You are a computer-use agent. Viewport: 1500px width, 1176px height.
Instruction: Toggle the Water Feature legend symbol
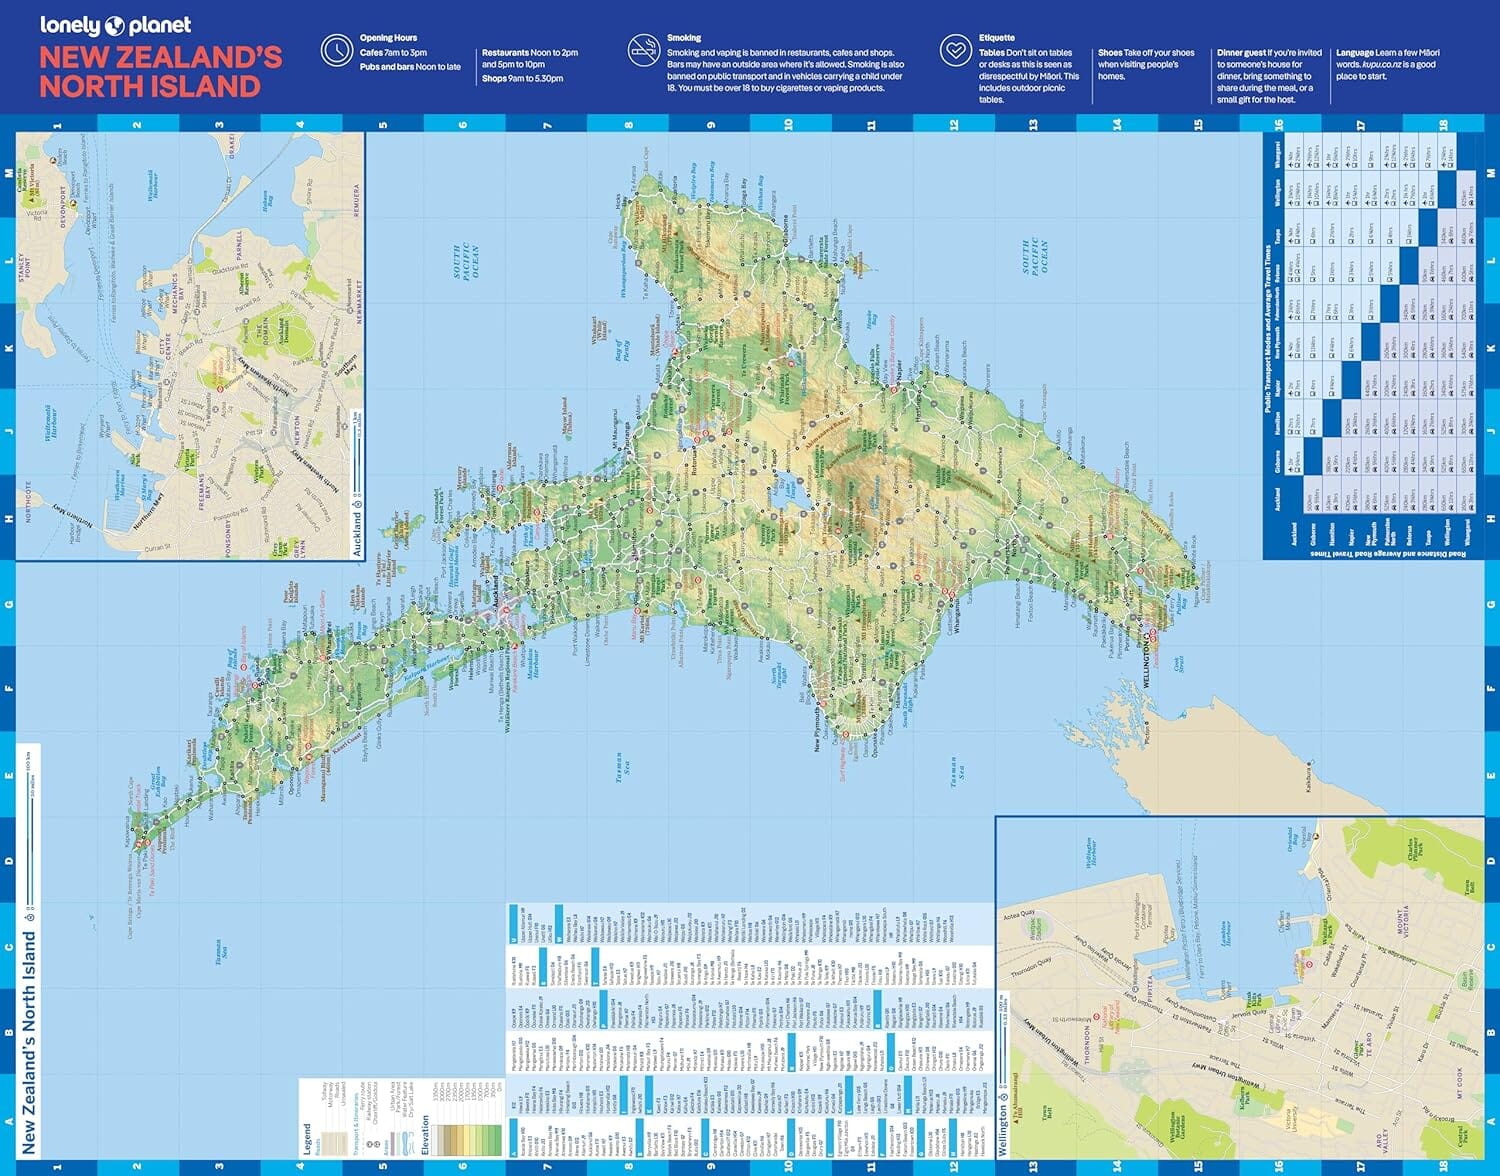point(405,1142)
